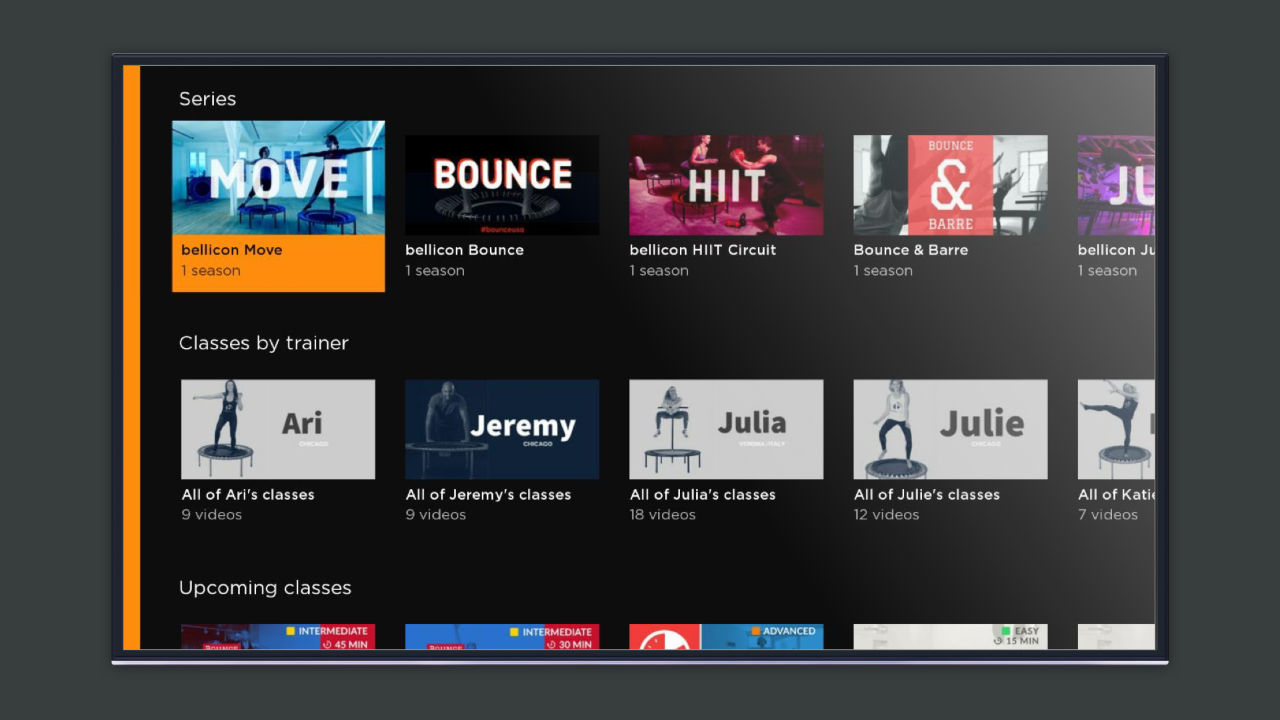This screenshot has width=1280, height=720.
Task: Open the Bounce & Barre series thumbnail
Action: [x=950, y=185]
